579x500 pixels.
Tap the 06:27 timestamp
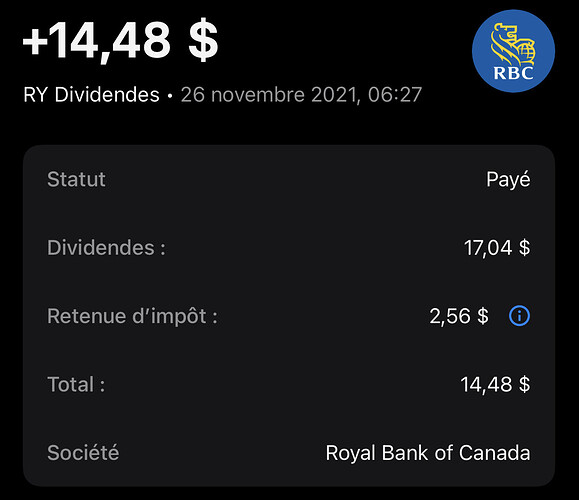[395, 95]
